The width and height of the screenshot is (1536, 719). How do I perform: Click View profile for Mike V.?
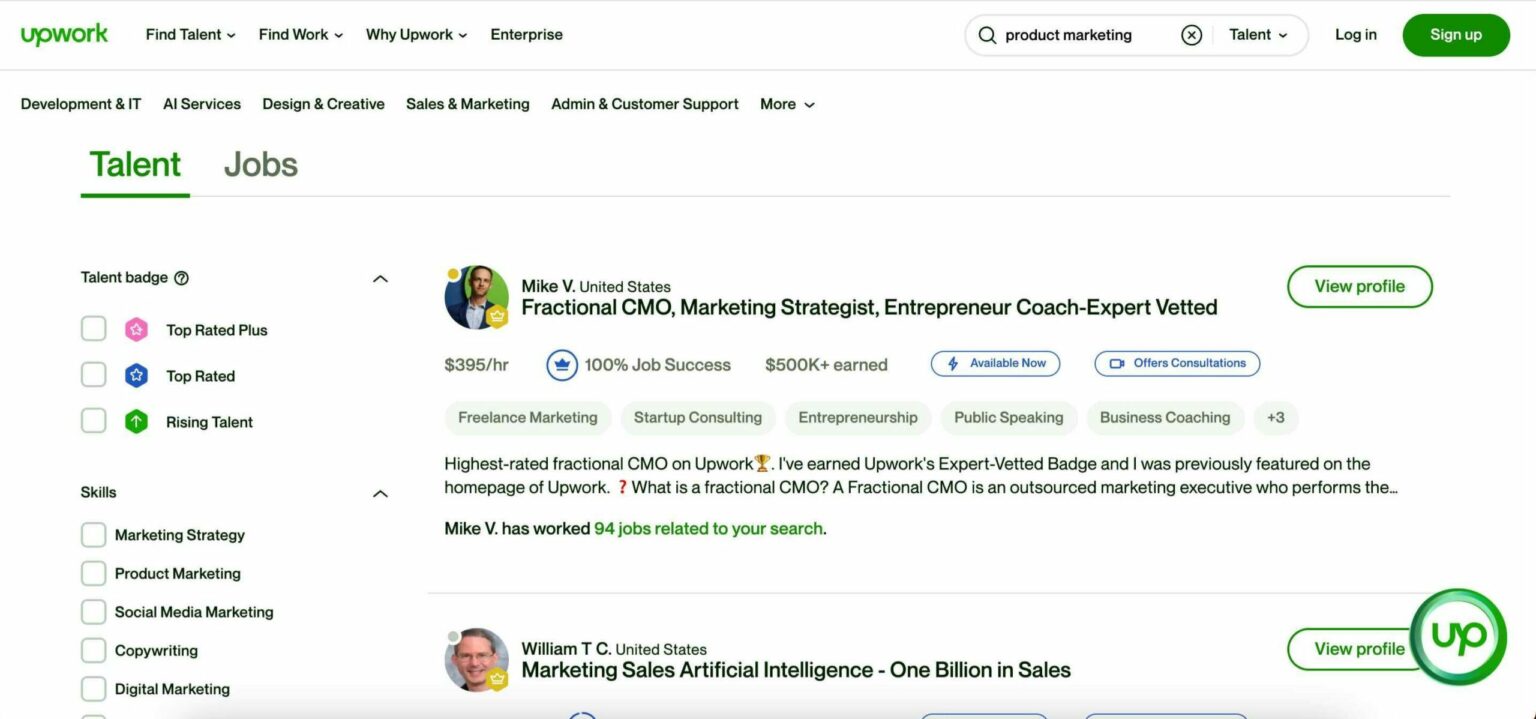pos(1358,286)
